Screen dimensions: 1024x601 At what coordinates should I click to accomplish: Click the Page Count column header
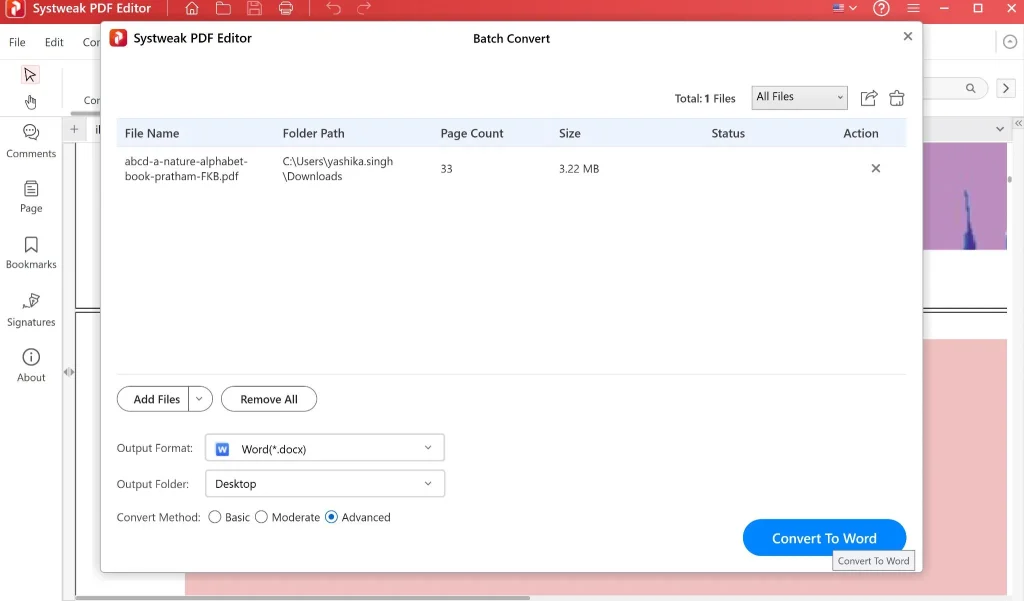coord(472,133)
